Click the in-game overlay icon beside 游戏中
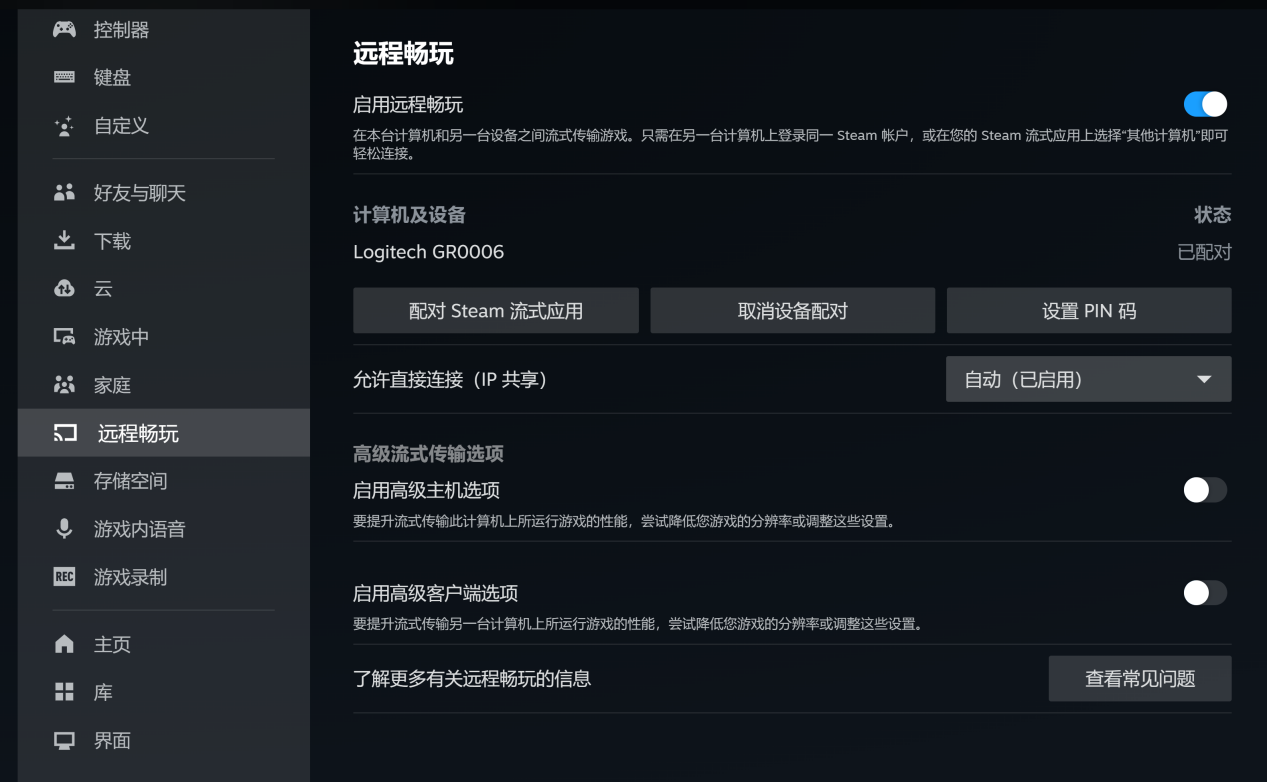The image size is (1267, 782). 64,337
